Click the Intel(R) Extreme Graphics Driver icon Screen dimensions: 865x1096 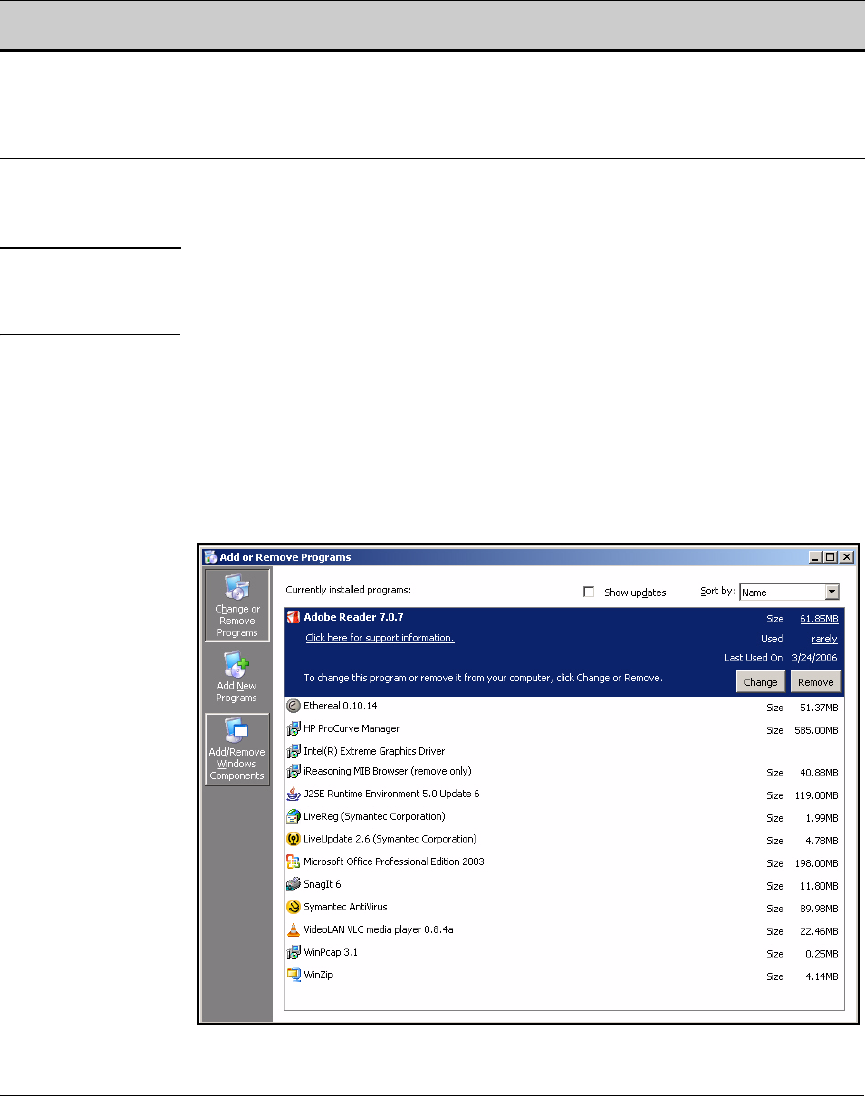(293, 751)
